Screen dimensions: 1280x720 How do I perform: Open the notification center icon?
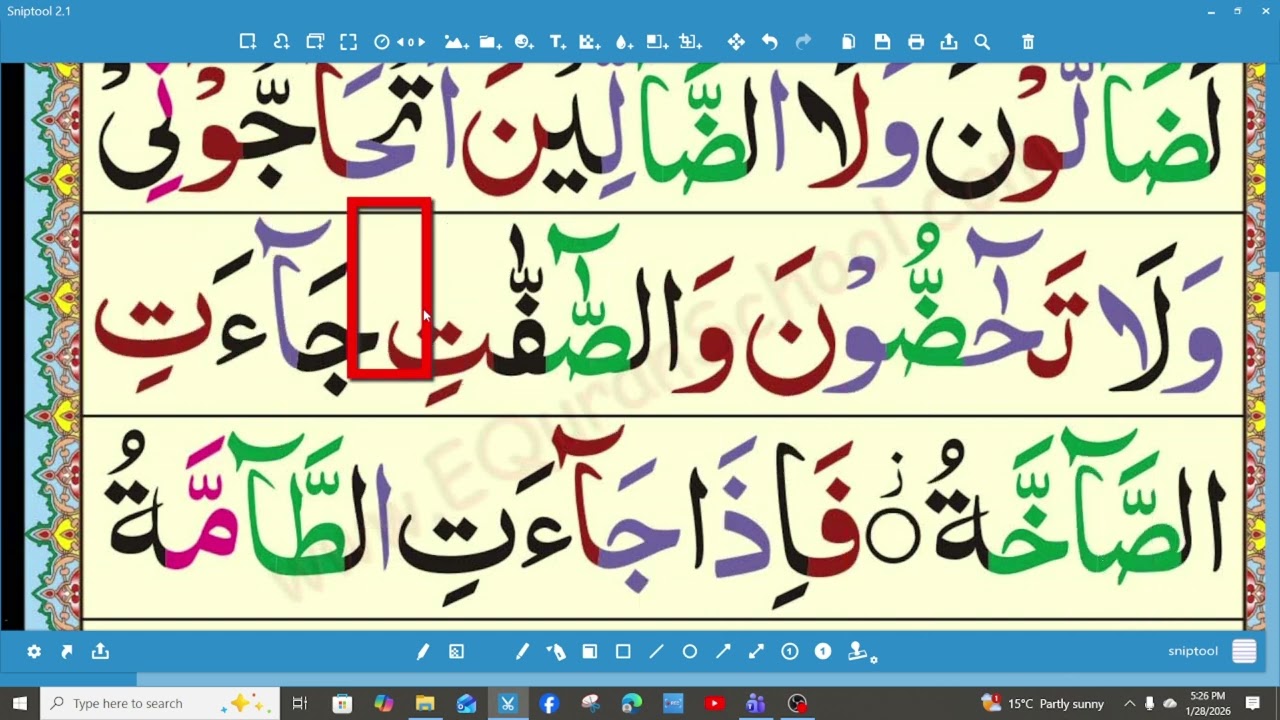click(x=1253, y=703)
